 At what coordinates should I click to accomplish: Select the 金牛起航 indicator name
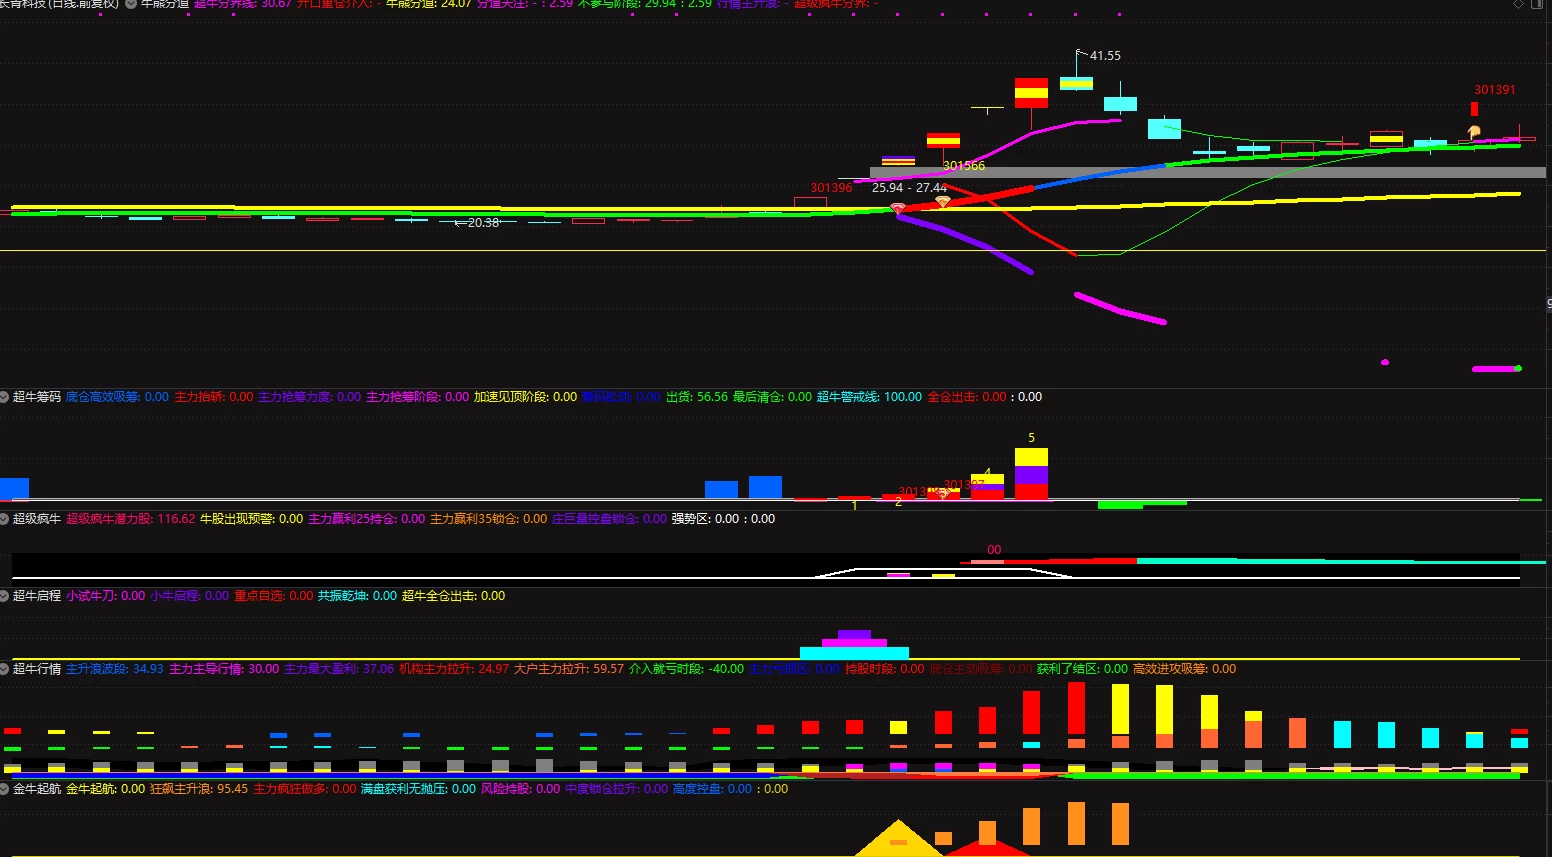37,789
